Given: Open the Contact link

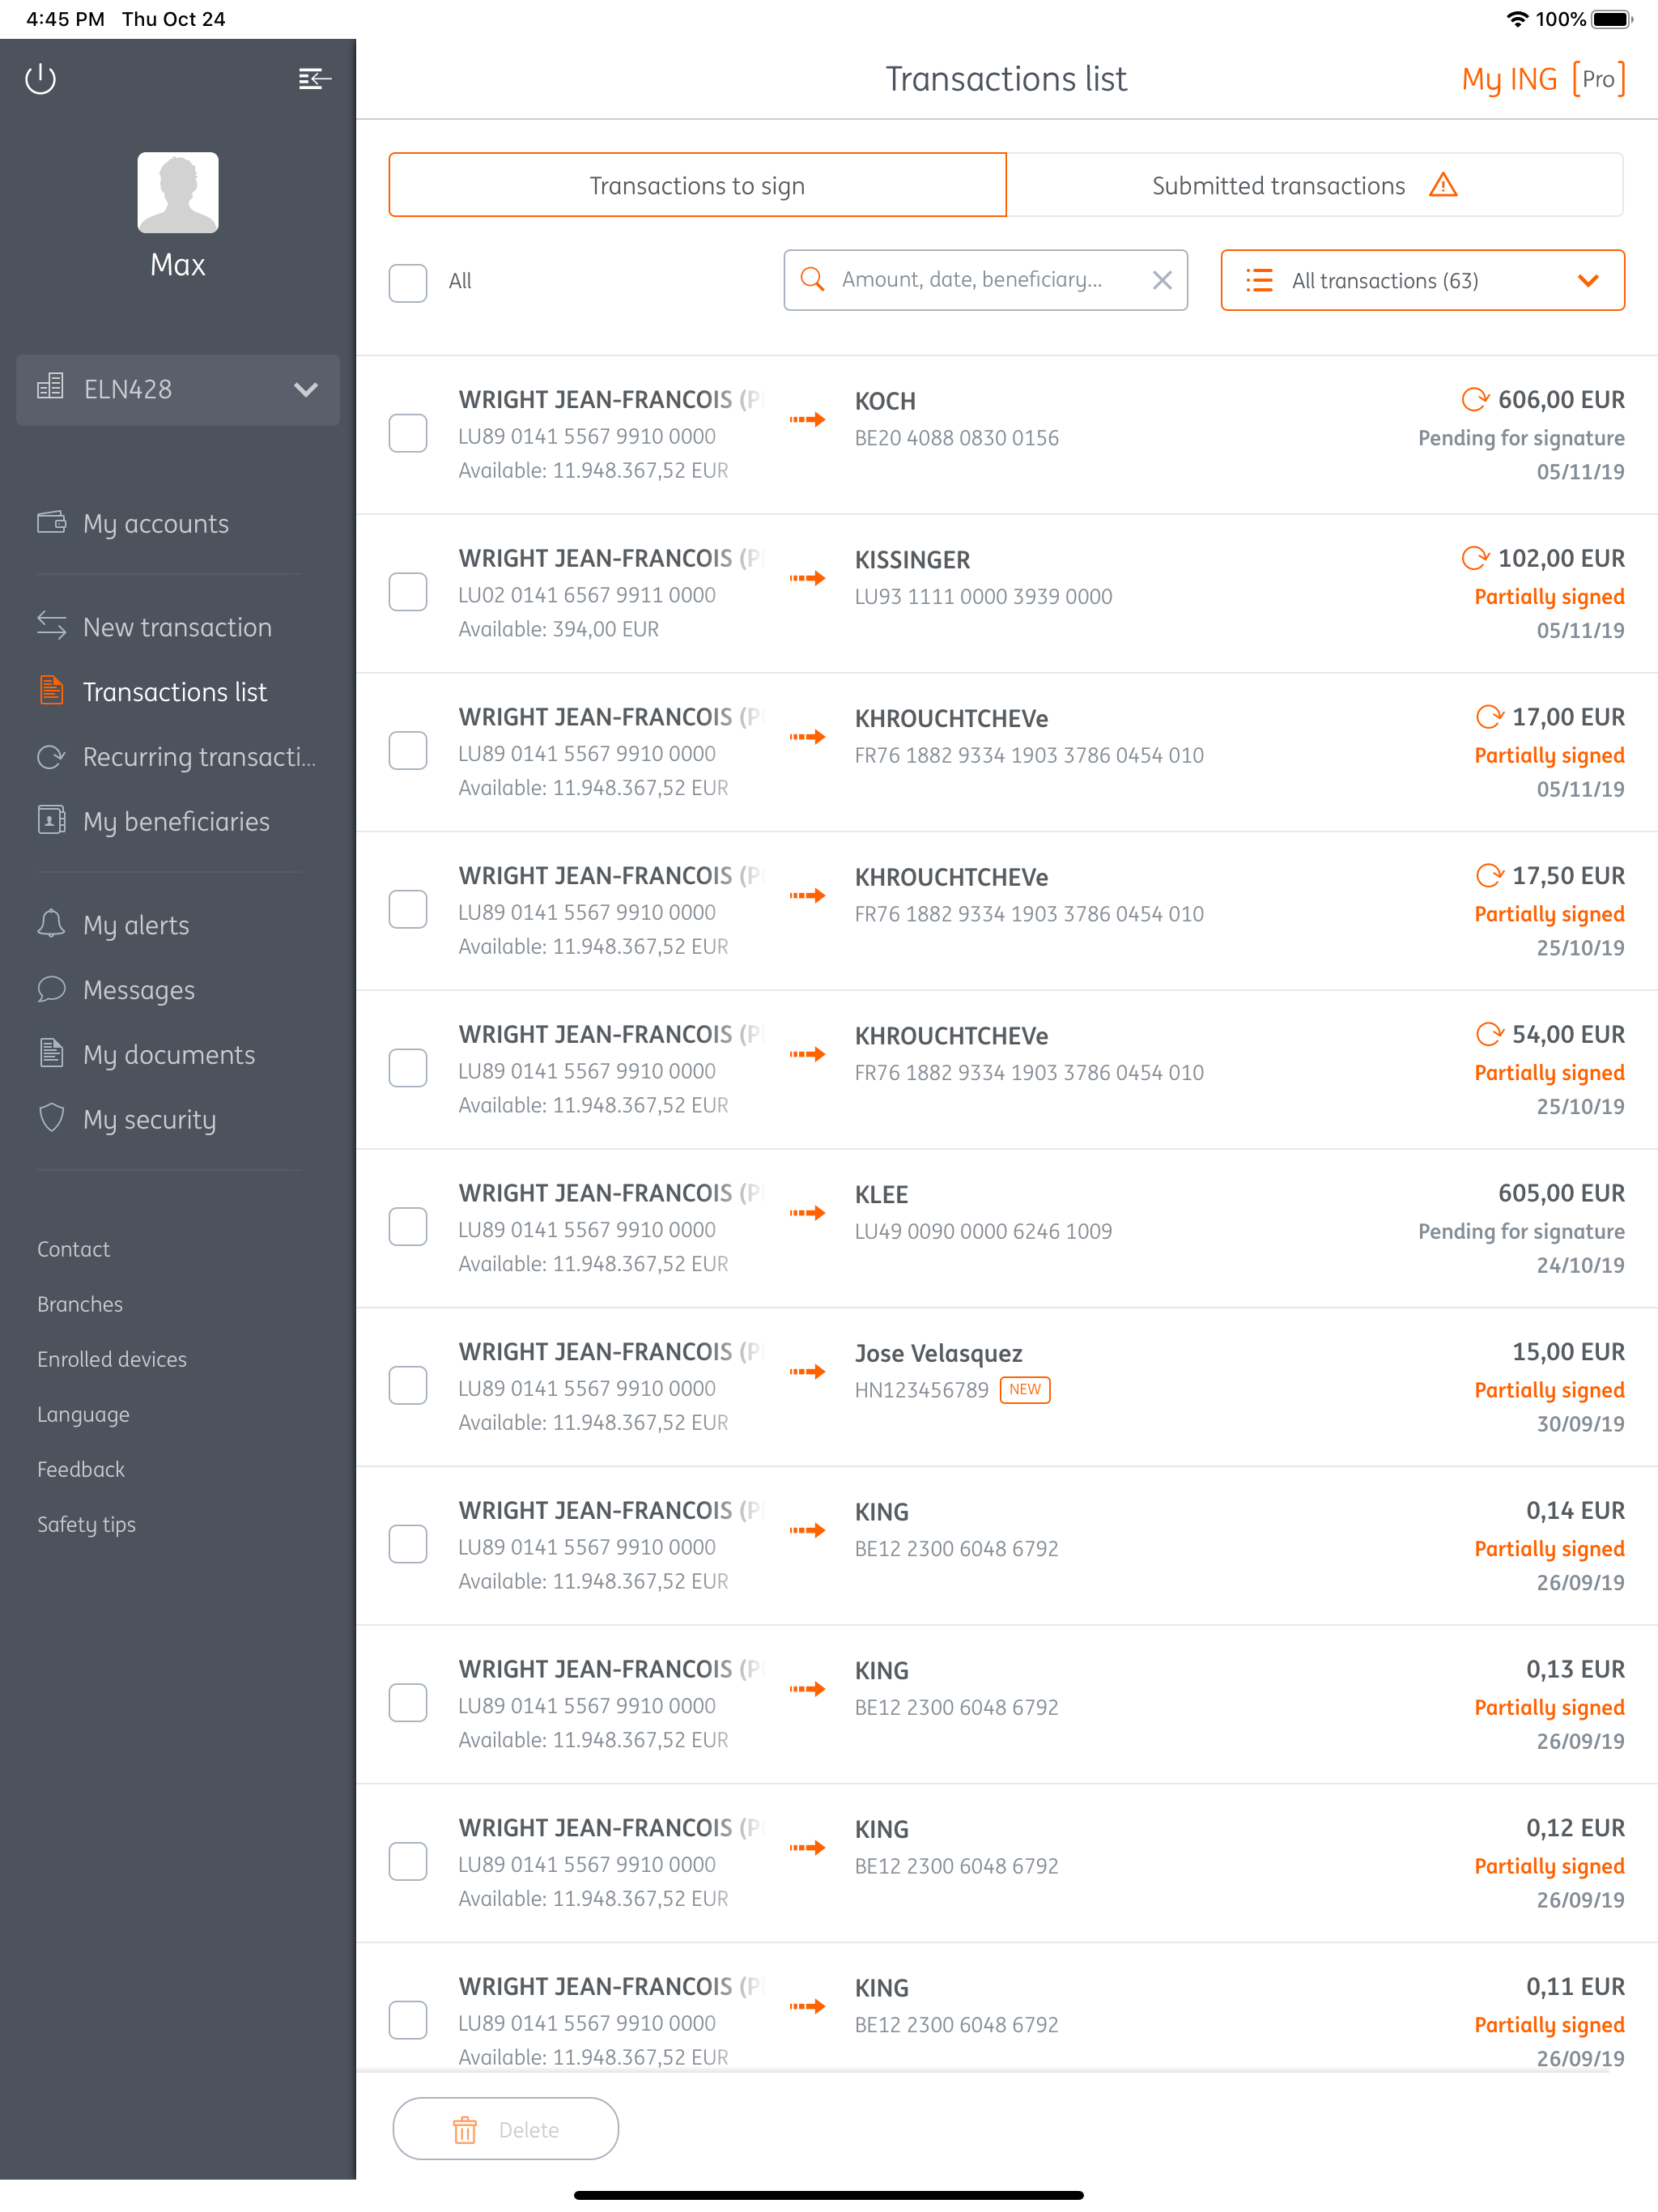Looking at the screenshot, I should pyautogui.click(x=73, y=1249).
